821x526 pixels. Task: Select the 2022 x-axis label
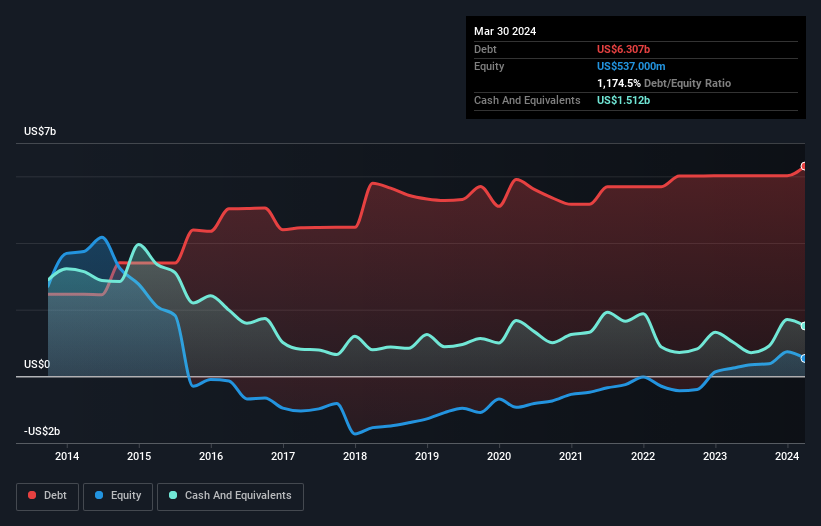tap(643, 456)
